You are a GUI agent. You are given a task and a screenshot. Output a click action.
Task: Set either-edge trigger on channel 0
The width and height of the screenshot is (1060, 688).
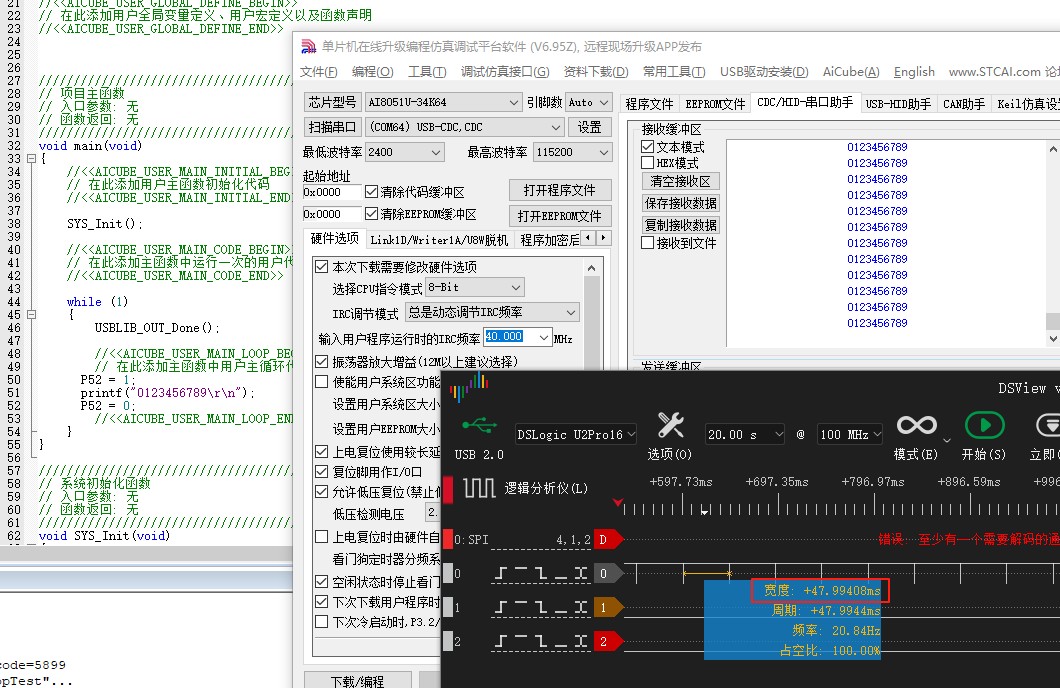coord(581,574)
